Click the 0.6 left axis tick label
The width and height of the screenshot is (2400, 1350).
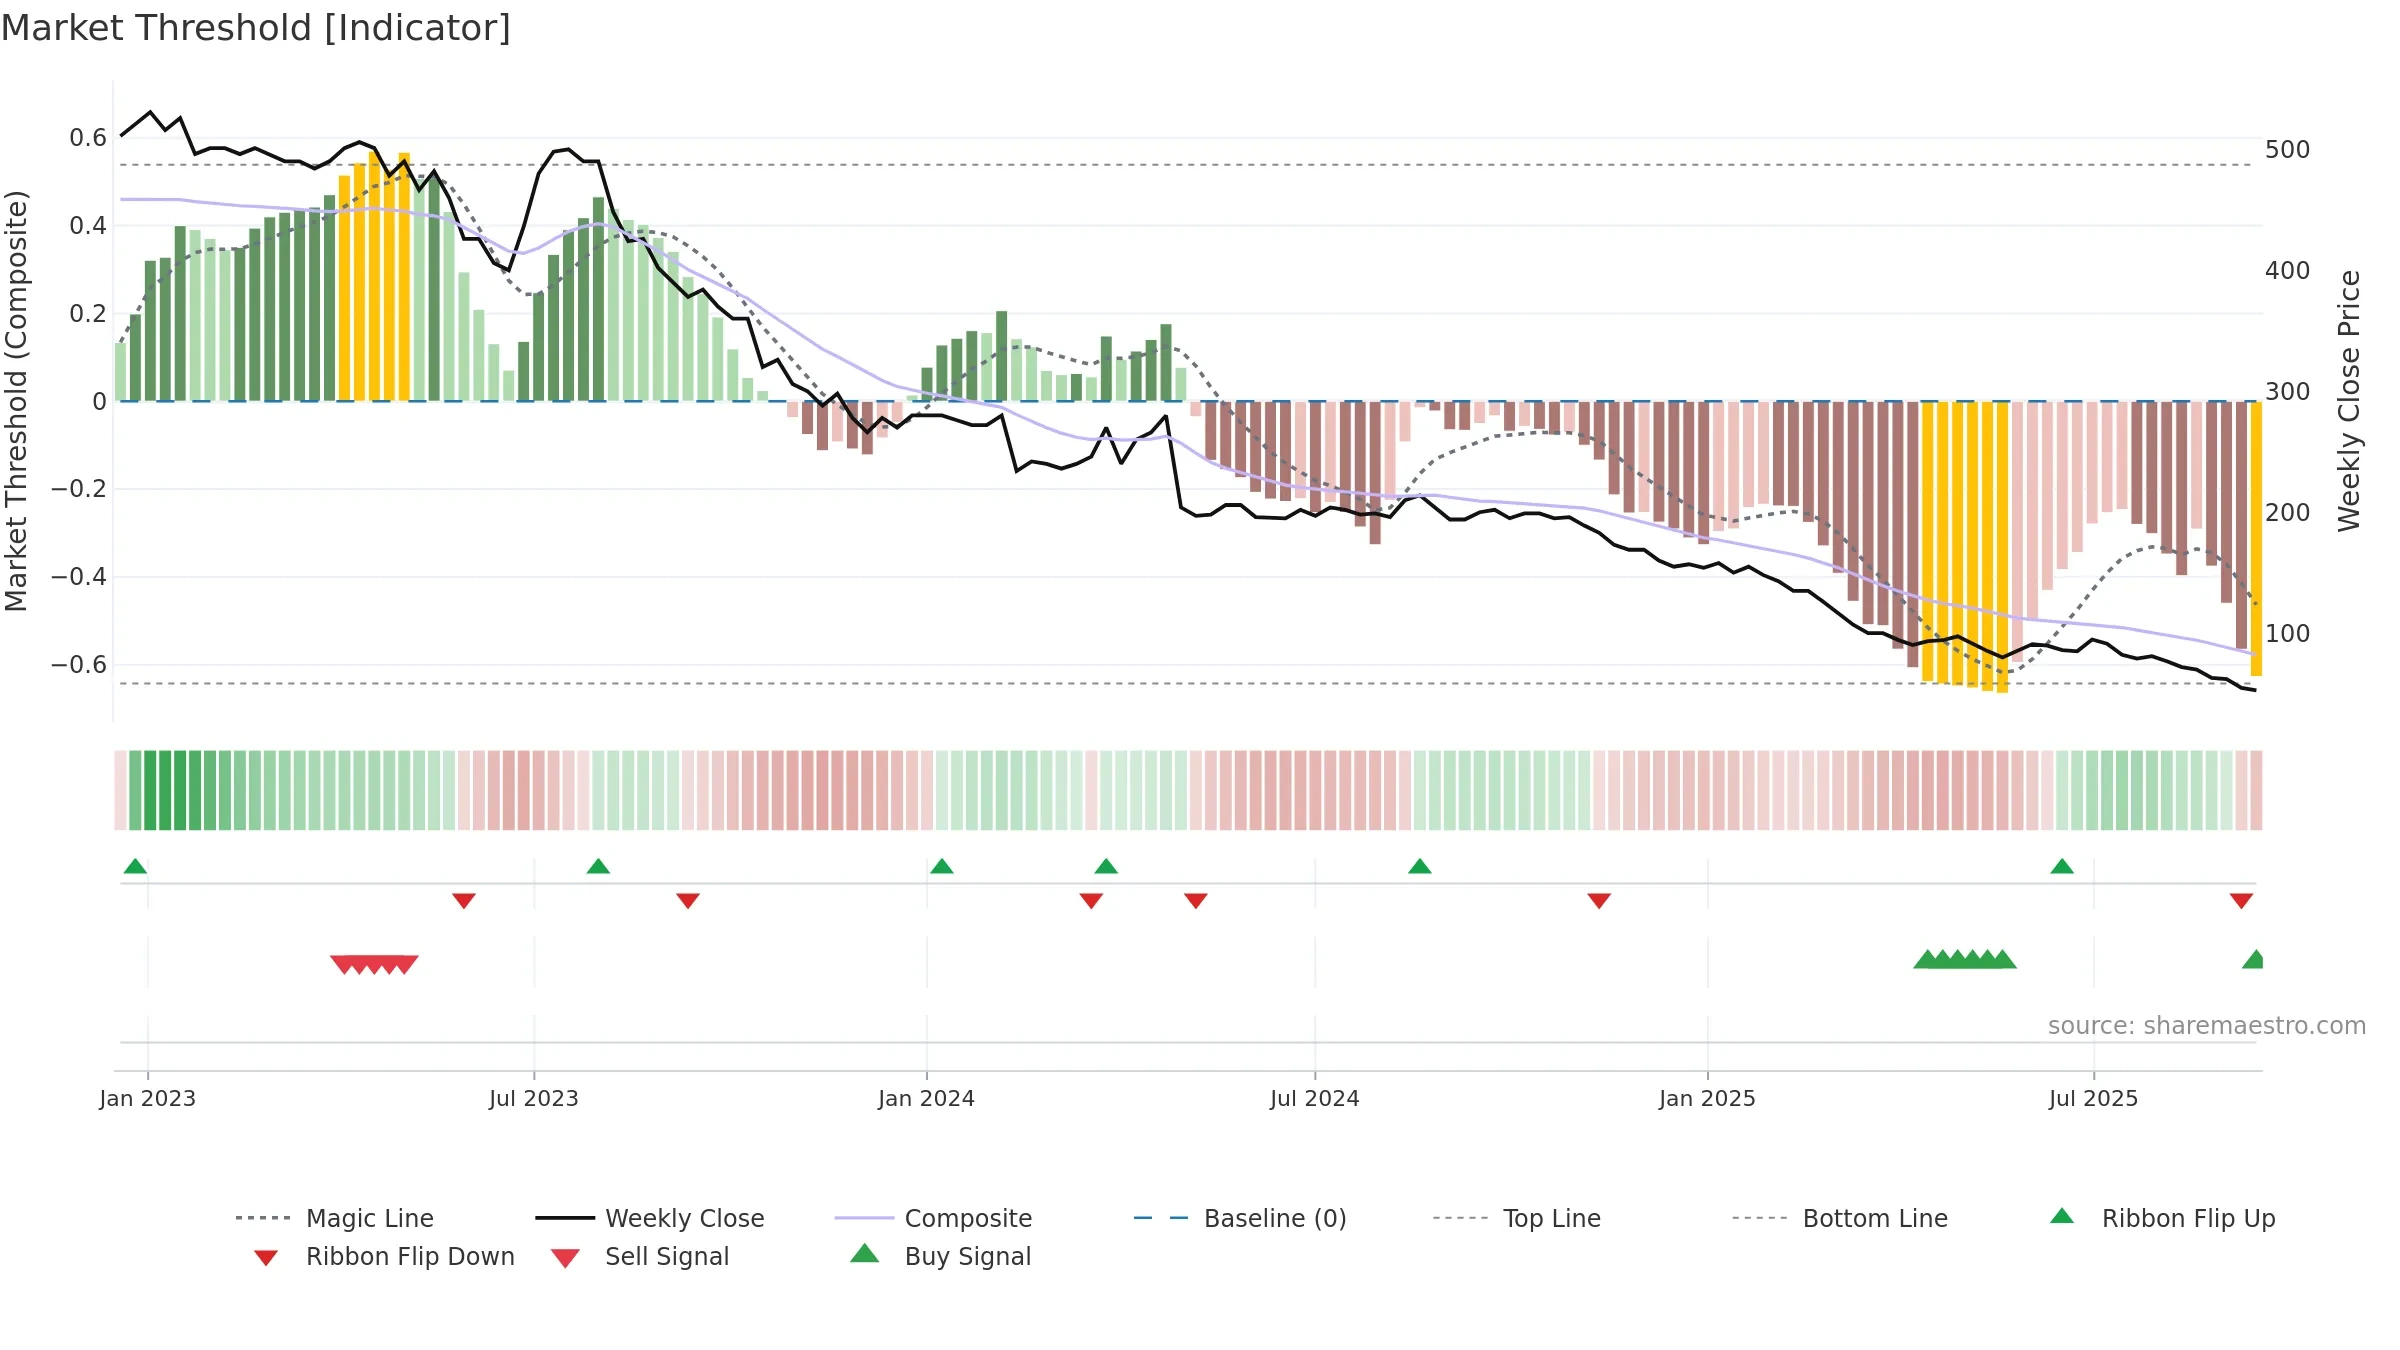[88, 138]
